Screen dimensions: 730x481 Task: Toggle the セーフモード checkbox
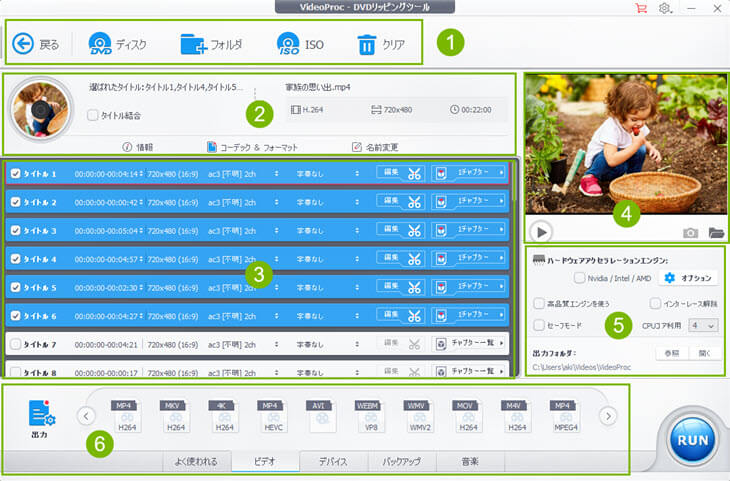(x=539, y=325)
